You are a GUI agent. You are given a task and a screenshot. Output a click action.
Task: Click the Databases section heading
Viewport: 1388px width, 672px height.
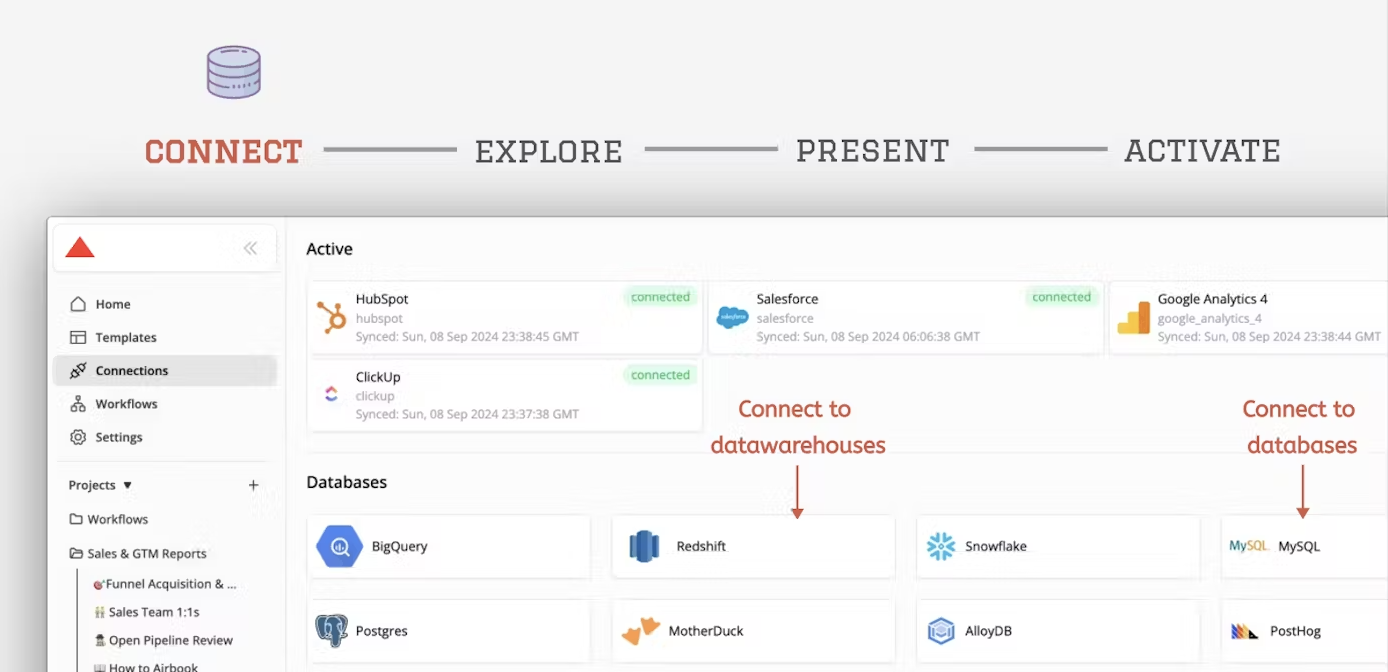[347, 482]
